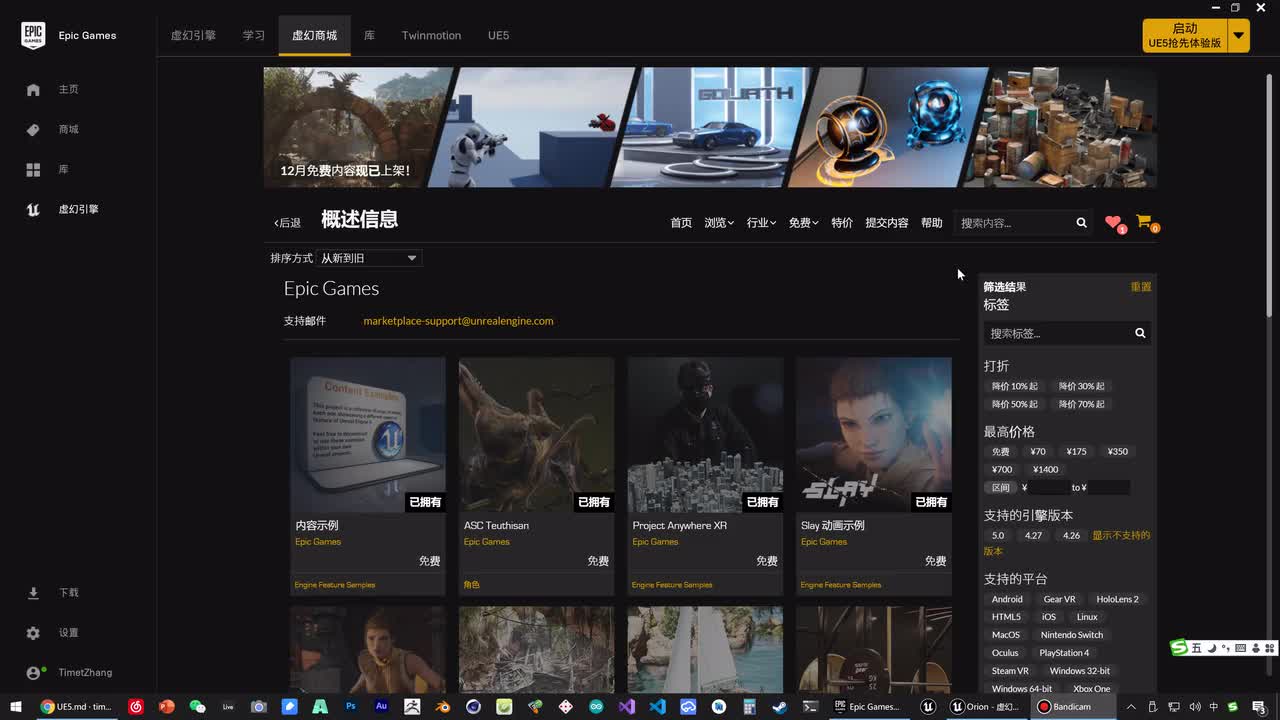Open the 主页 home icon in sidebar
This screenshot has height=720, width=1280.
[33, 90]
